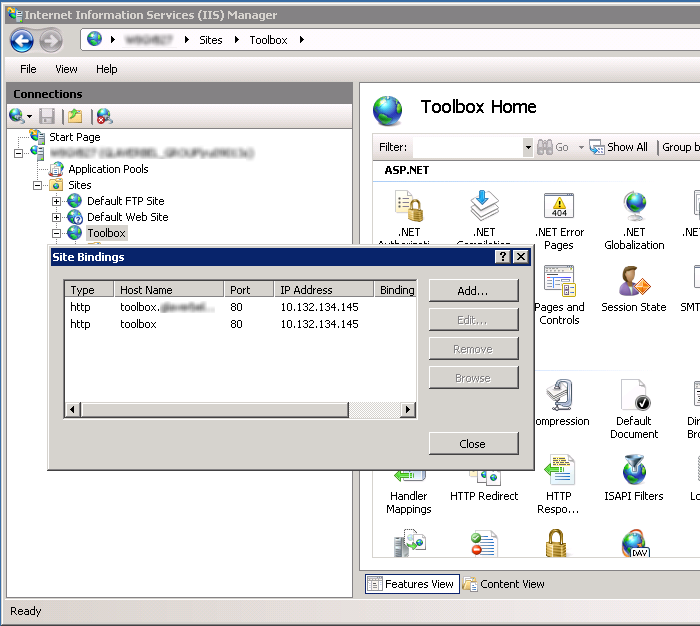Viewport: 700px width, 626px height.
Task: Collapse the Sites tree node
Action: [x=40, y=185]
